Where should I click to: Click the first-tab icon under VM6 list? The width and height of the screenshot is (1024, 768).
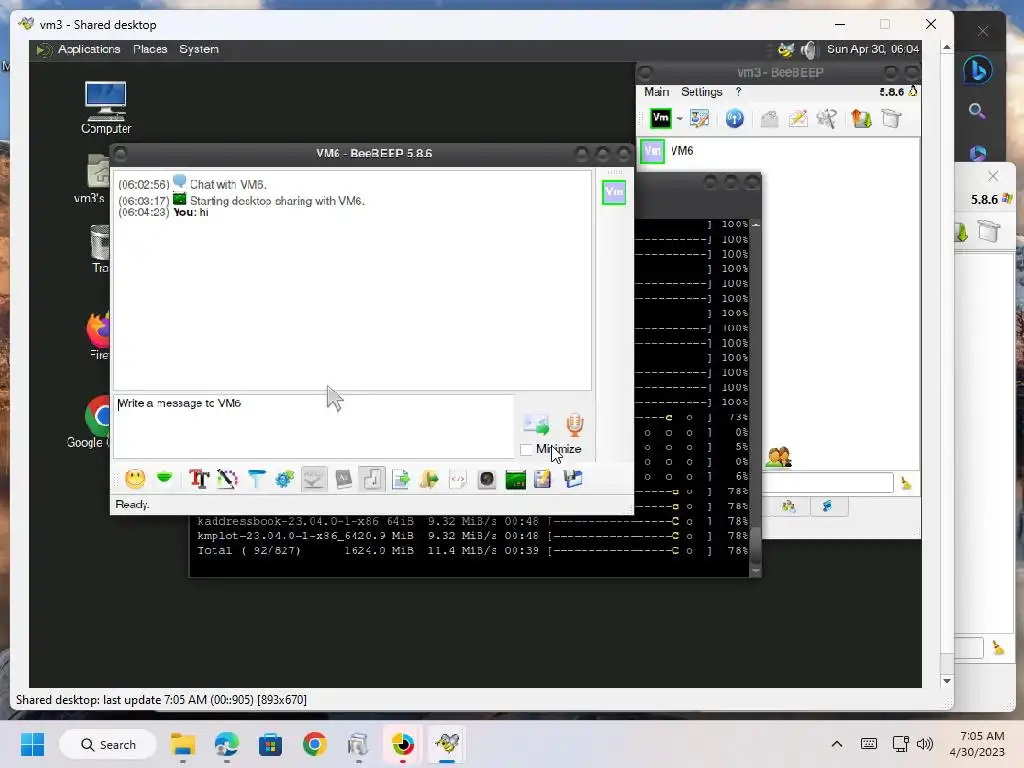(789, 507)
